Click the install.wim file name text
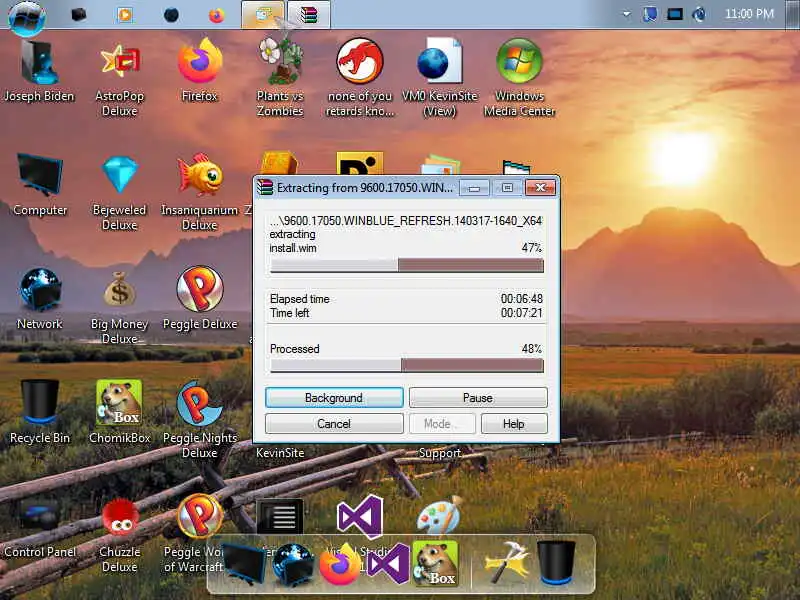The height and width of the screenshot is (600, 800). click(x=293, y=248)
